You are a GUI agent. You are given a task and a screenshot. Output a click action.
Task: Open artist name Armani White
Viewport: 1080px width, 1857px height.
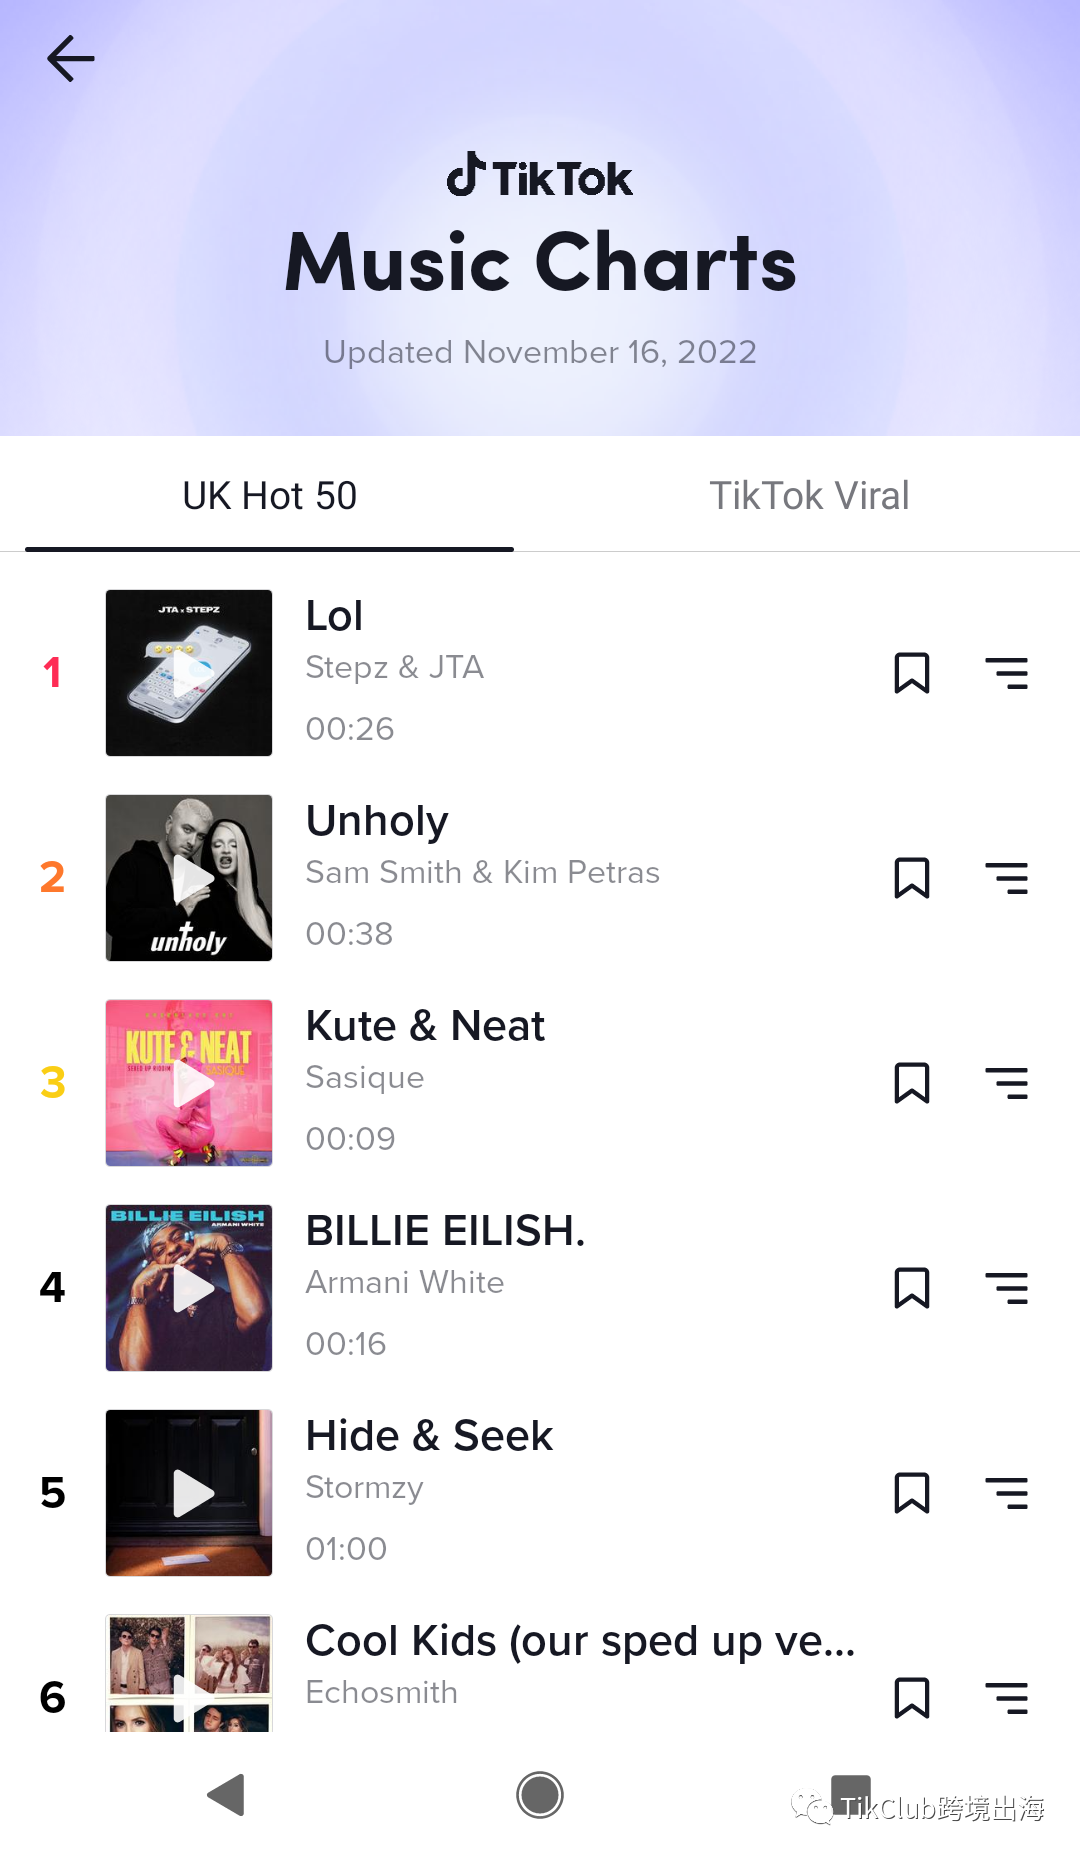[x=405, y=1282]
